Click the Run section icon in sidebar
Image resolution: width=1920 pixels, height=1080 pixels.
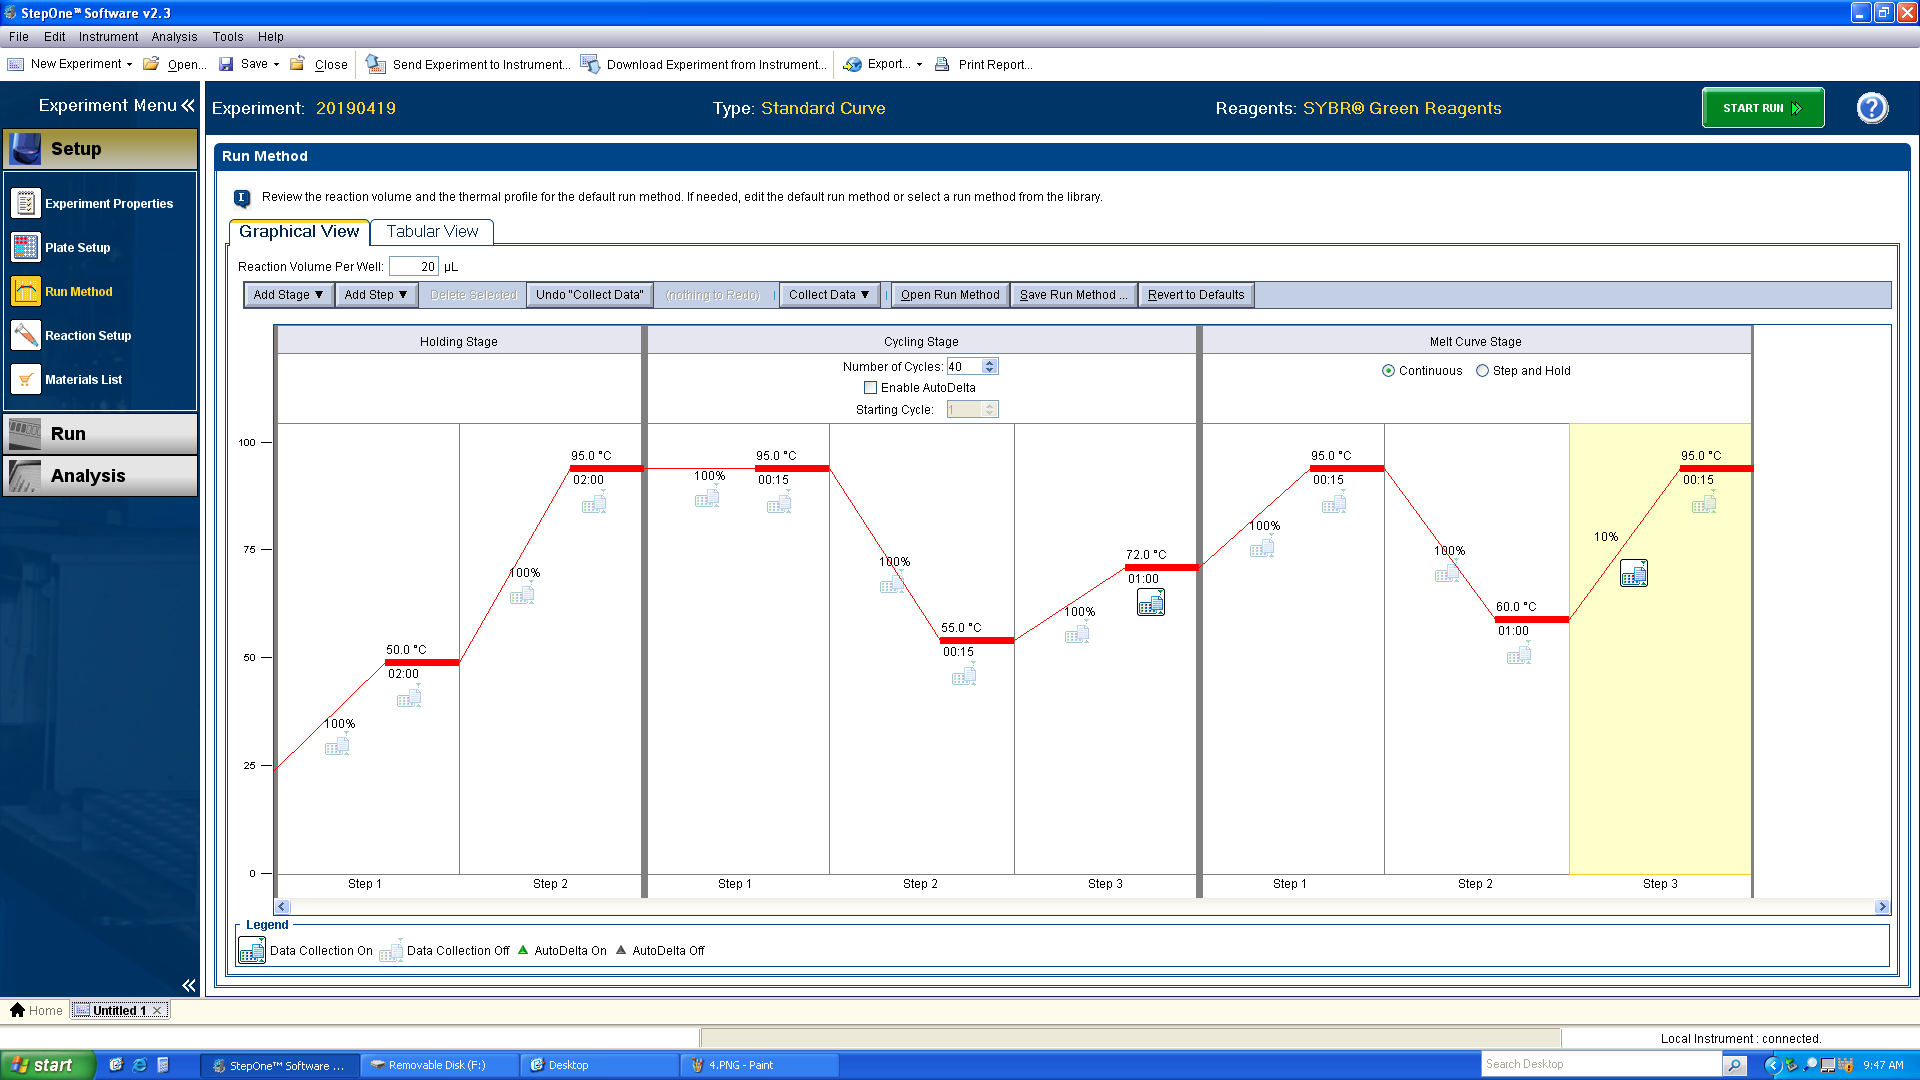click(x=26, y=431)
